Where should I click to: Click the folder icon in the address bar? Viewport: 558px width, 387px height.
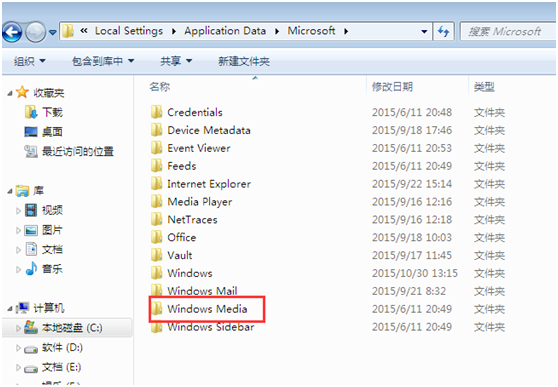click(x=68, y=31)
